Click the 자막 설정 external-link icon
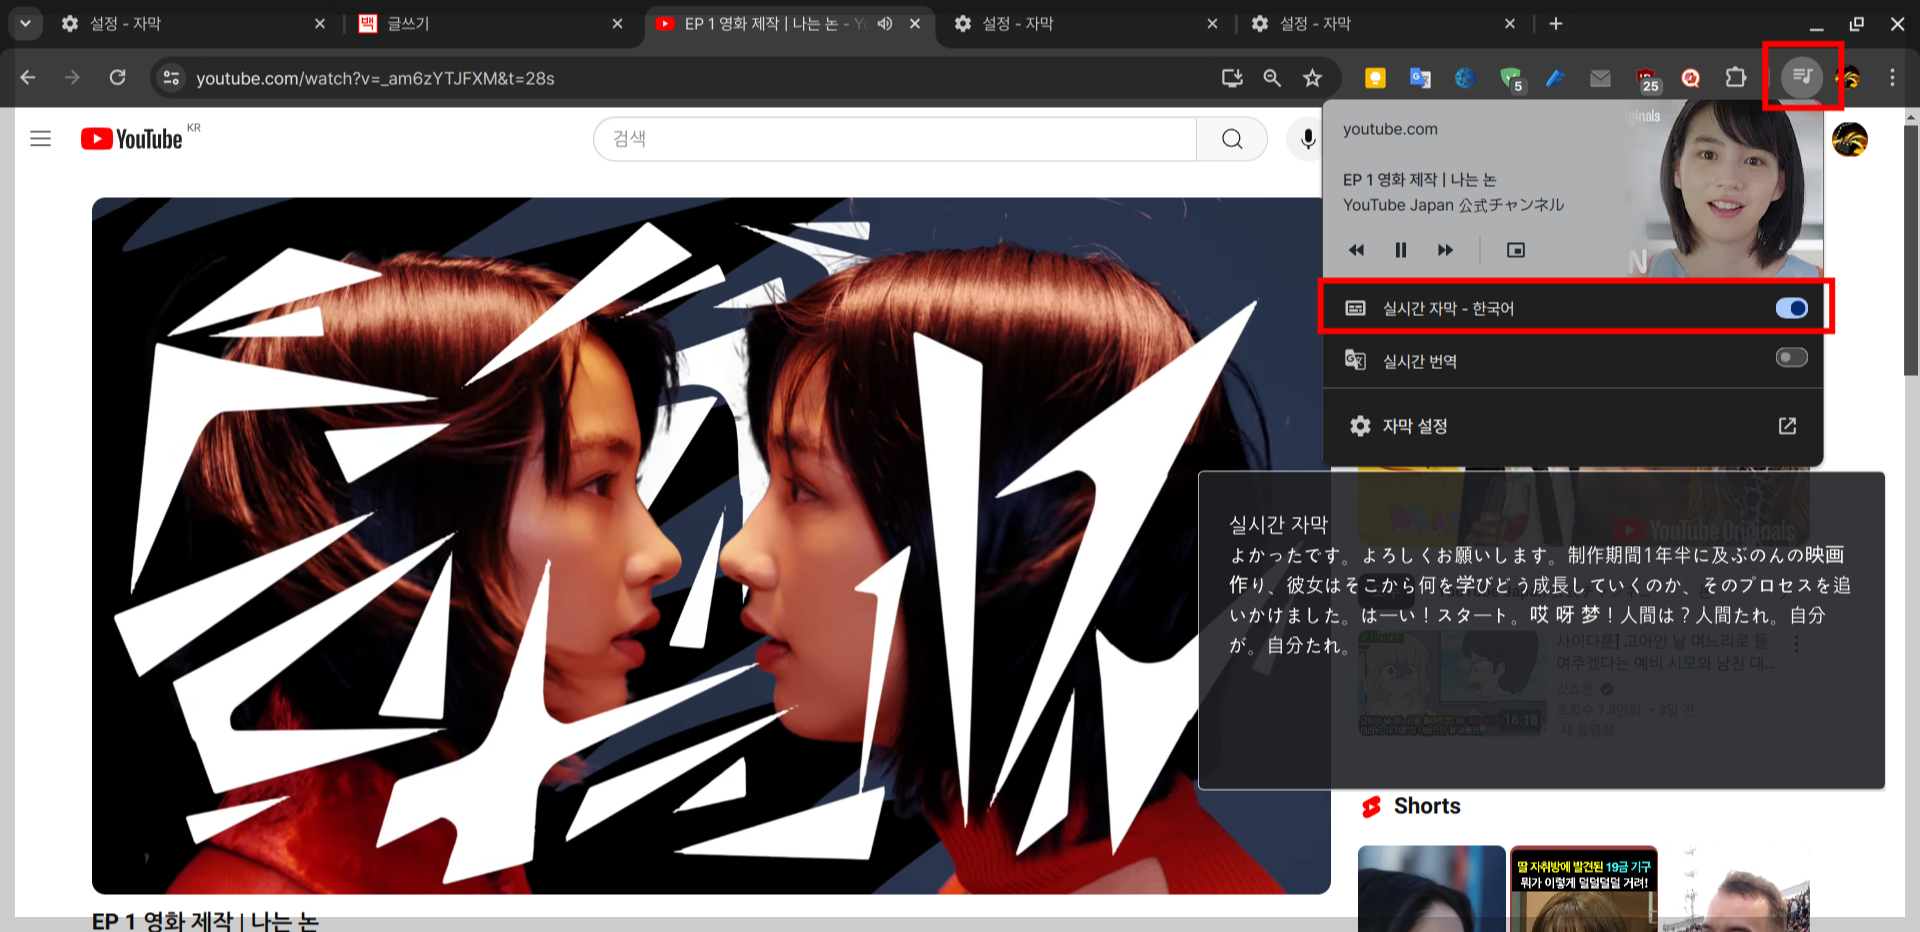 pyautogui.click(x=1787, y=426)
